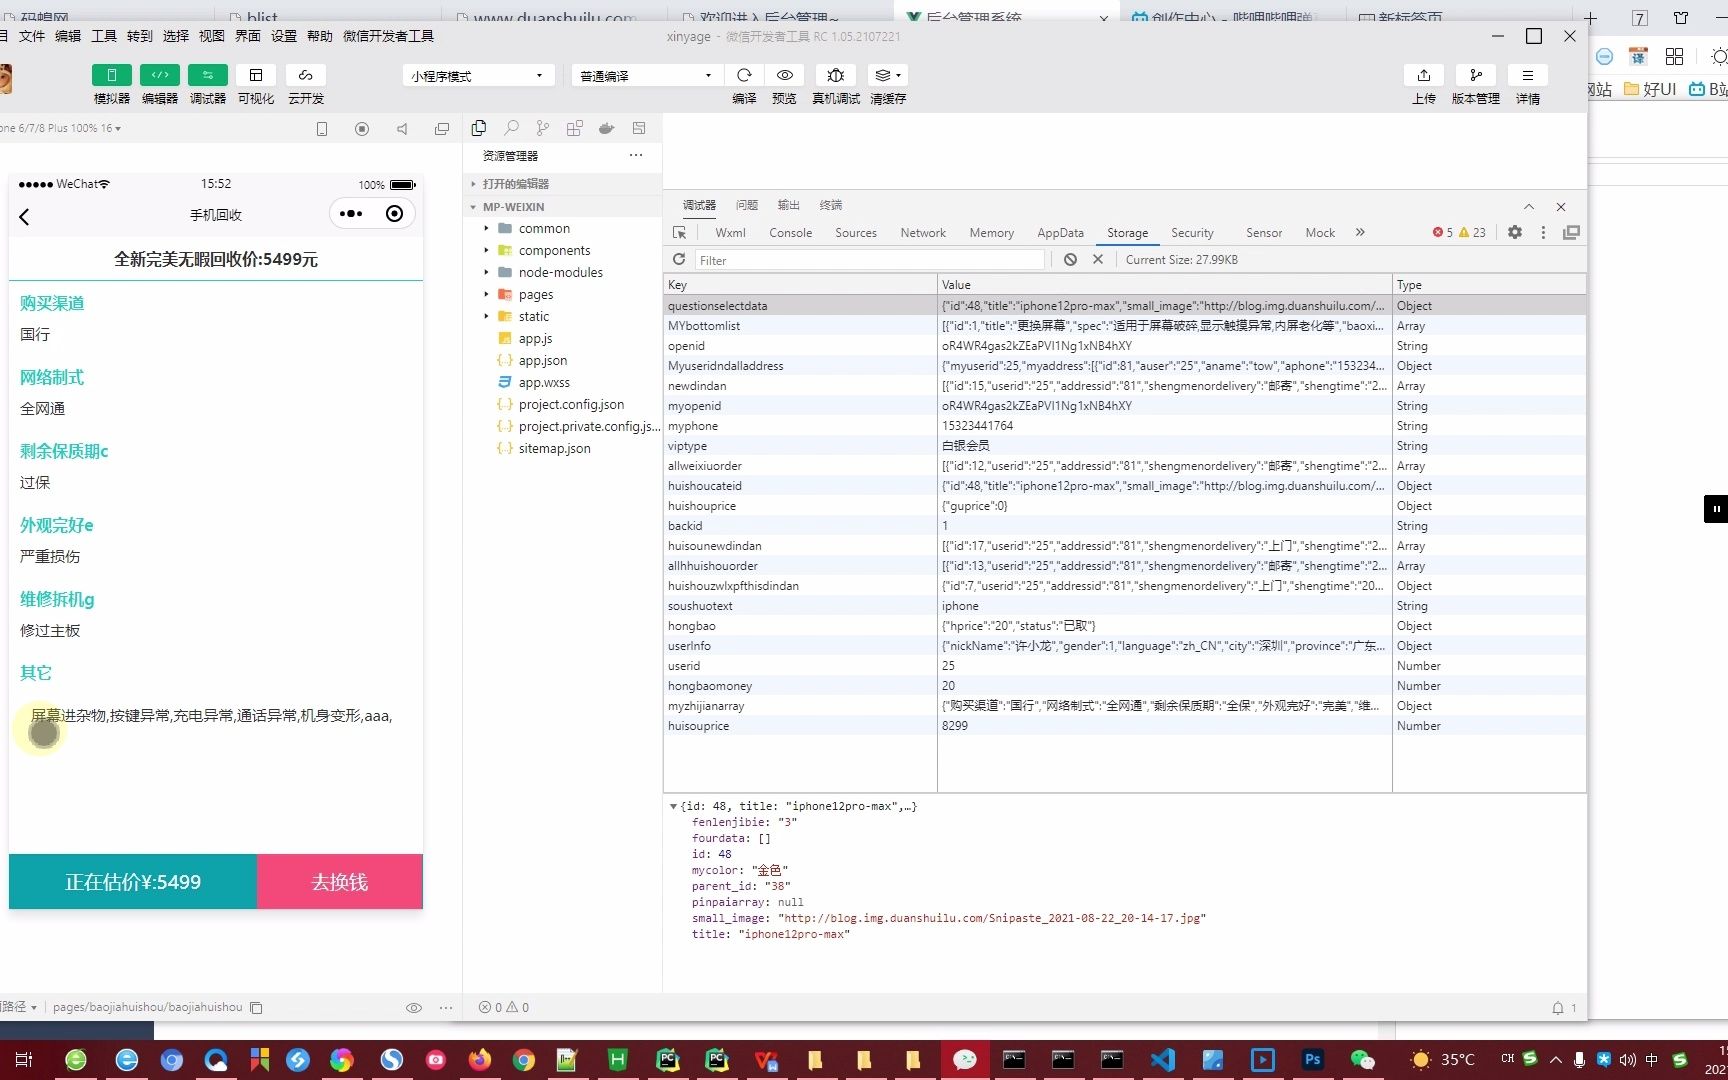The image size is (1728, 1080).
Task: Click the devtools three-dot options menu
Action: click(1543, 232)
